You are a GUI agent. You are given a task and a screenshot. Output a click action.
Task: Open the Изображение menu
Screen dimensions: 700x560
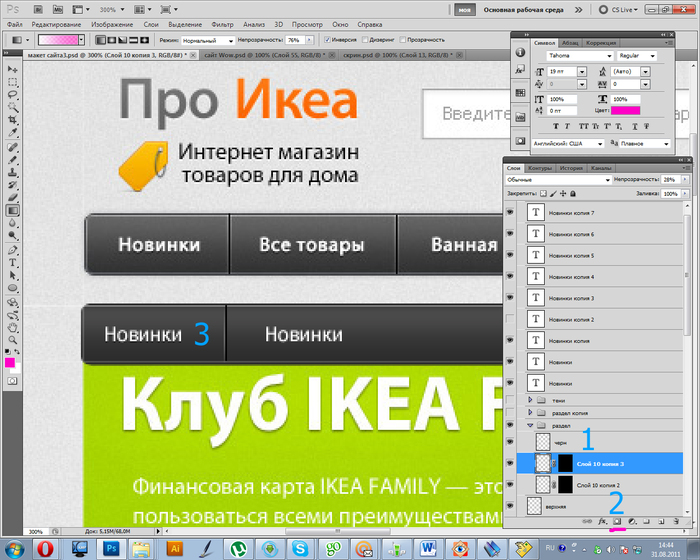112,25
